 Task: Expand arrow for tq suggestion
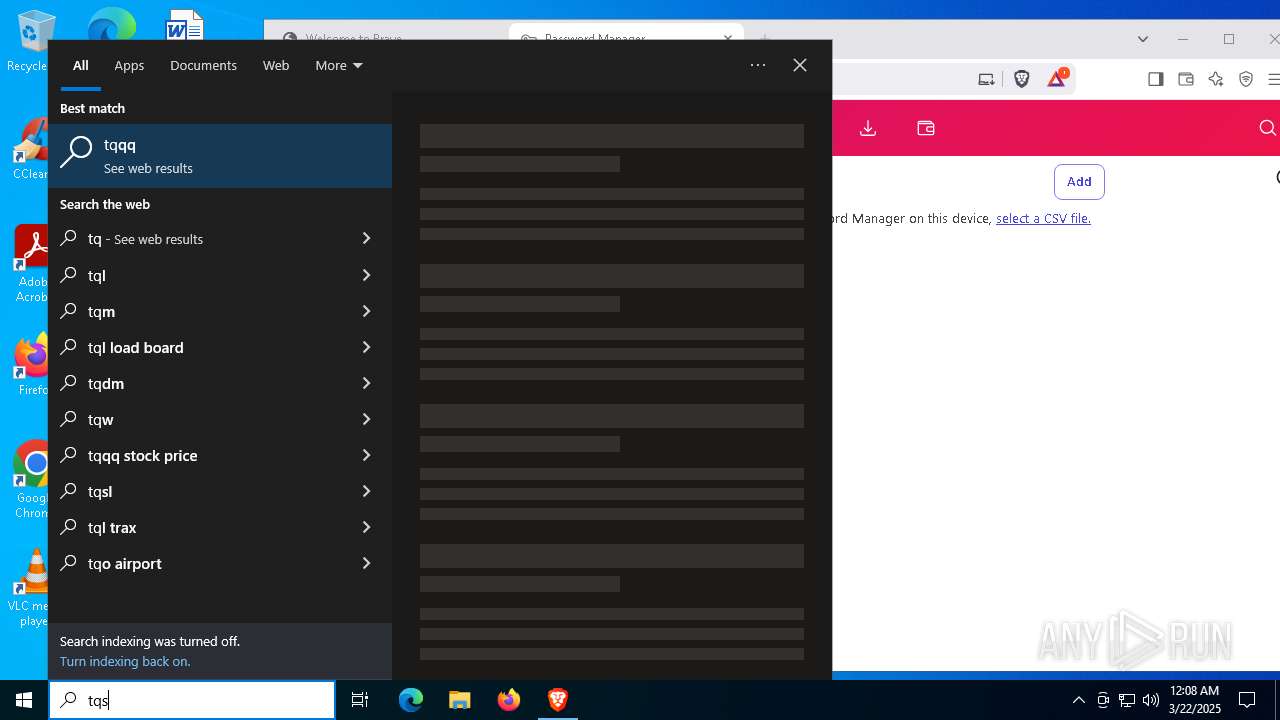[366, 239]
